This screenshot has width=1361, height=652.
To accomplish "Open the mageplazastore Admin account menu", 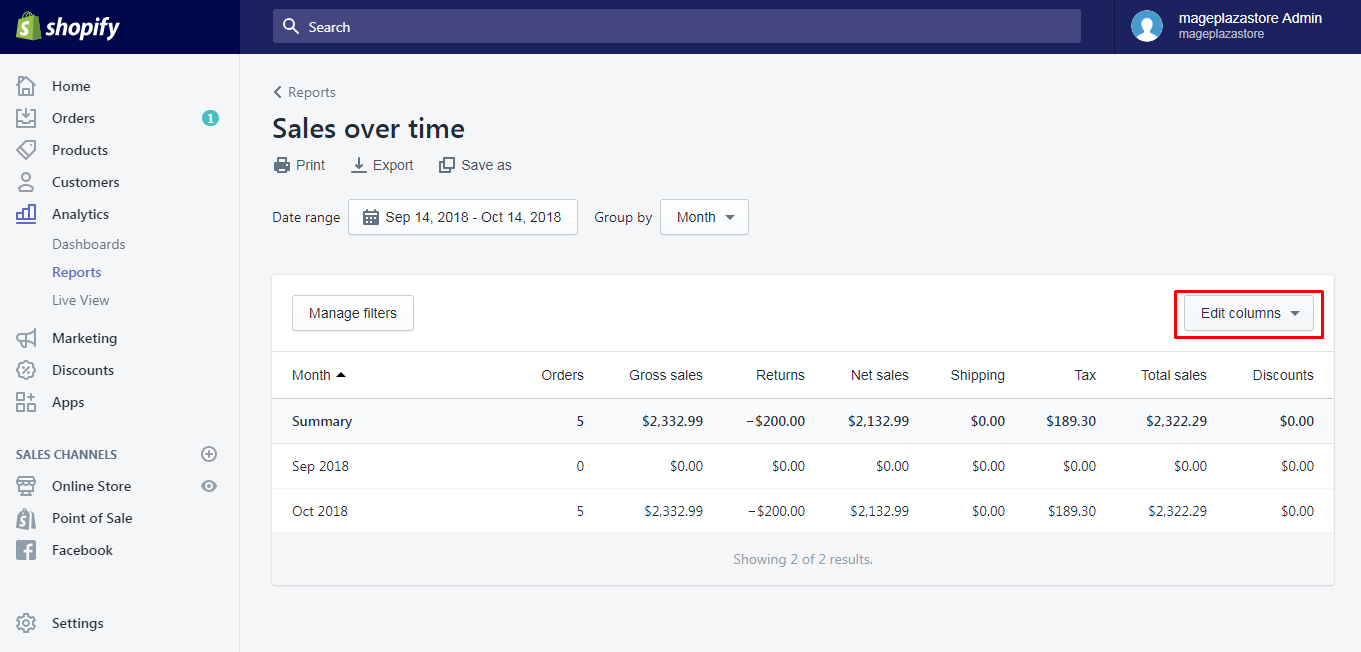I will [1237, 26].
